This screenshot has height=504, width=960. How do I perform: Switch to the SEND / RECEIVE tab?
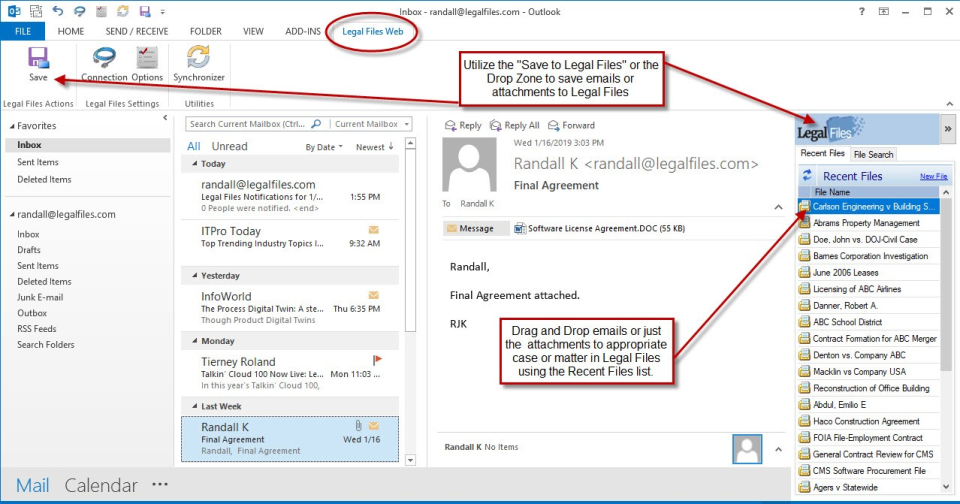tap(137, 31)
